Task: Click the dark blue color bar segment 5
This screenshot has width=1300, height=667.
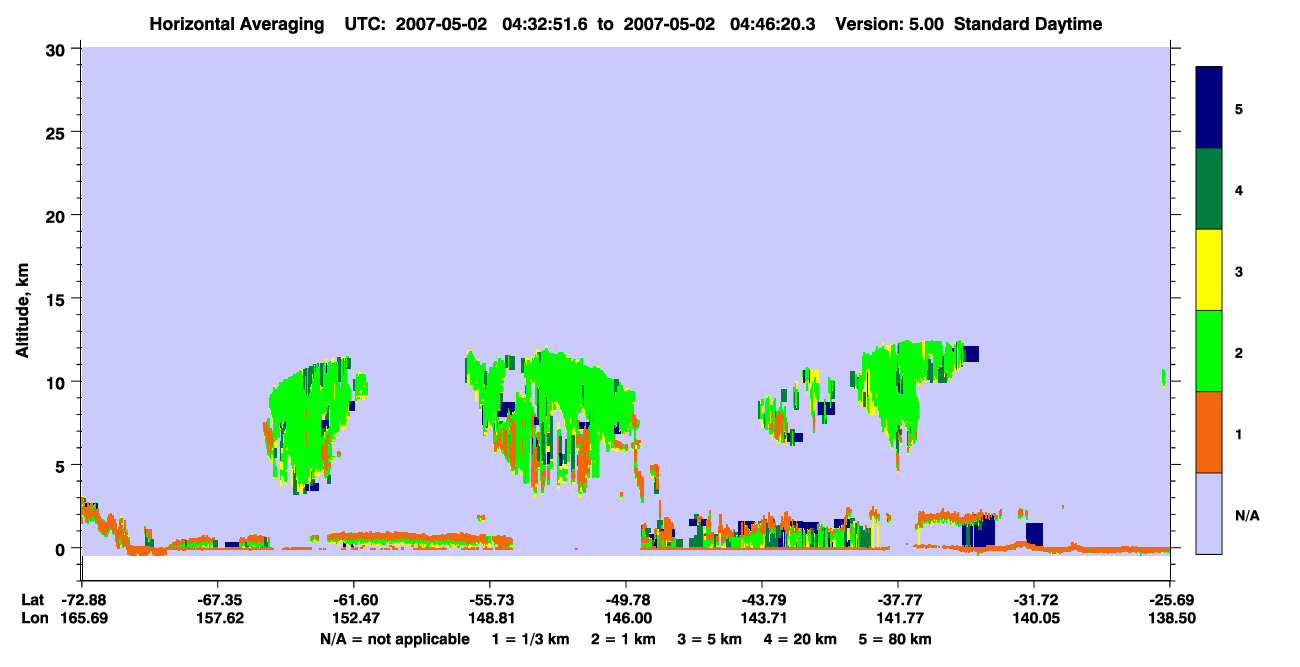Action: pos(1209,108)
